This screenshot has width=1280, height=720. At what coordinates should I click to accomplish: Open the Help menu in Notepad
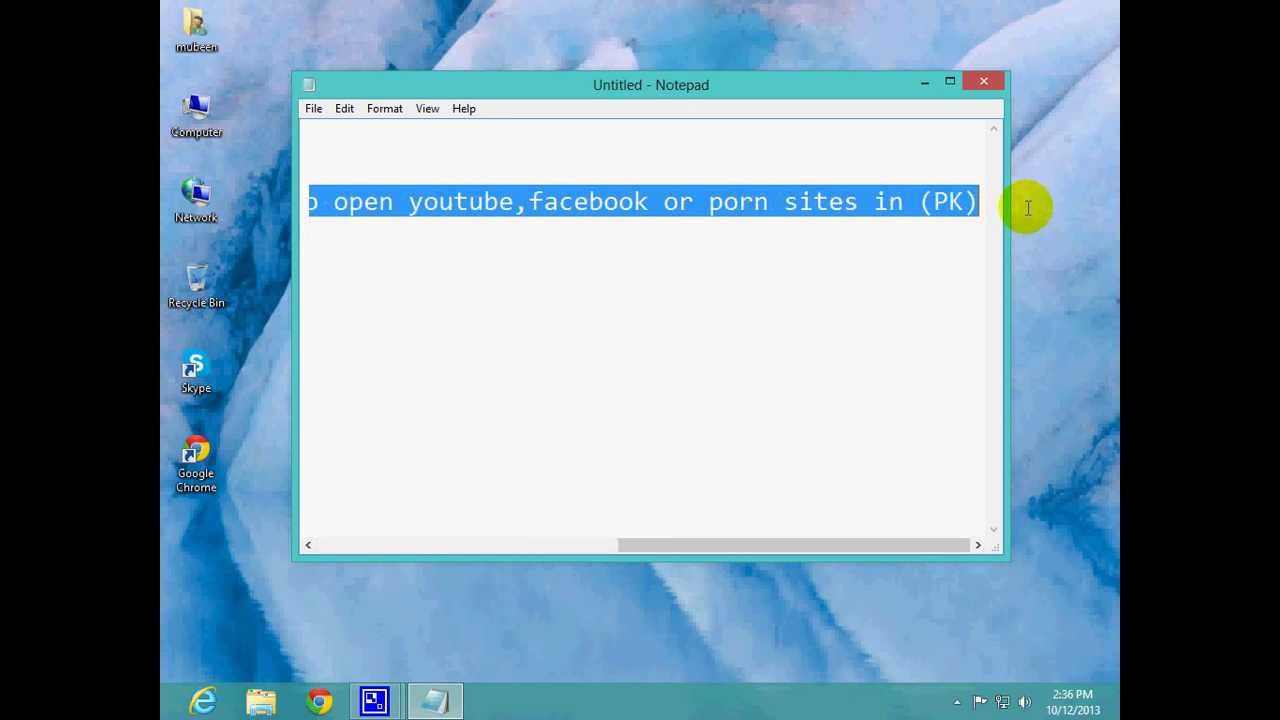point(464,109)
